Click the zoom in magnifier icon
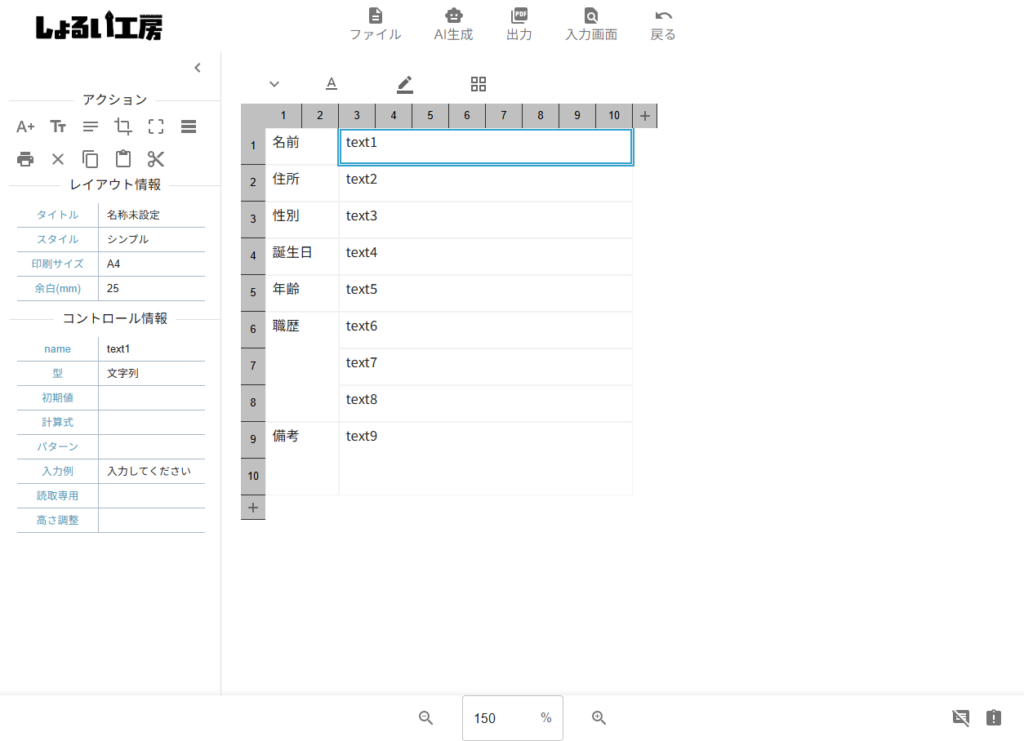1024x741 pixels. 599,718
